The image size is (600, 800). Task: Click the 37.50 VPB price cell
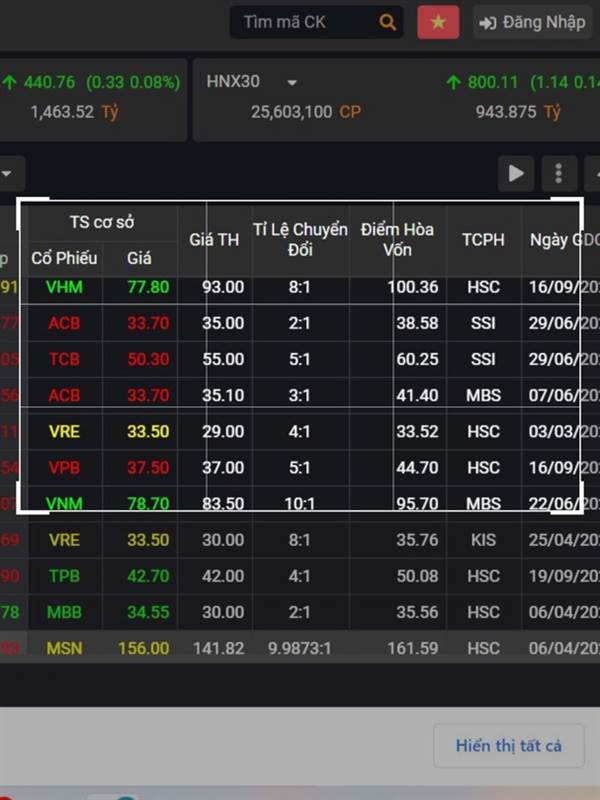coord(148,467)
